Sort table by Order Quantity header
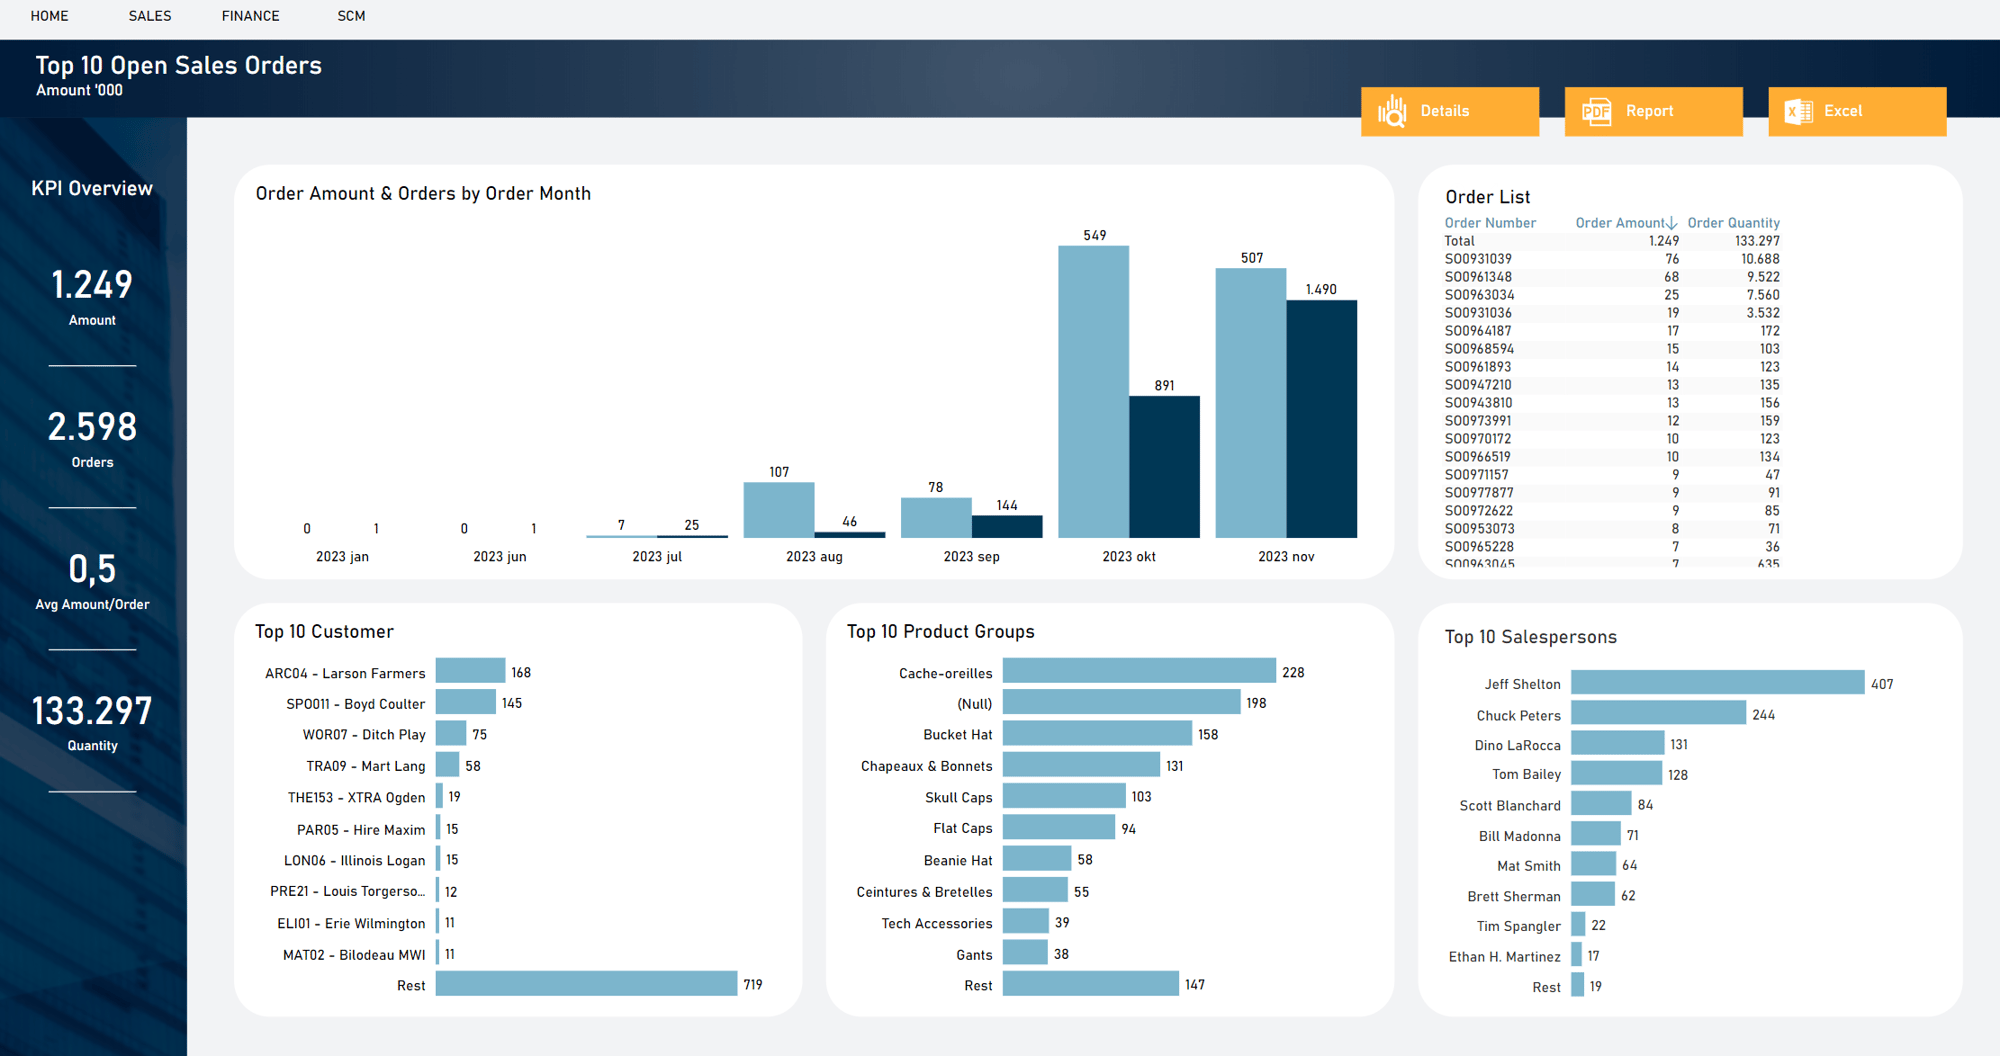Screen dimensions: 2000x1056 click(1734, 222)
